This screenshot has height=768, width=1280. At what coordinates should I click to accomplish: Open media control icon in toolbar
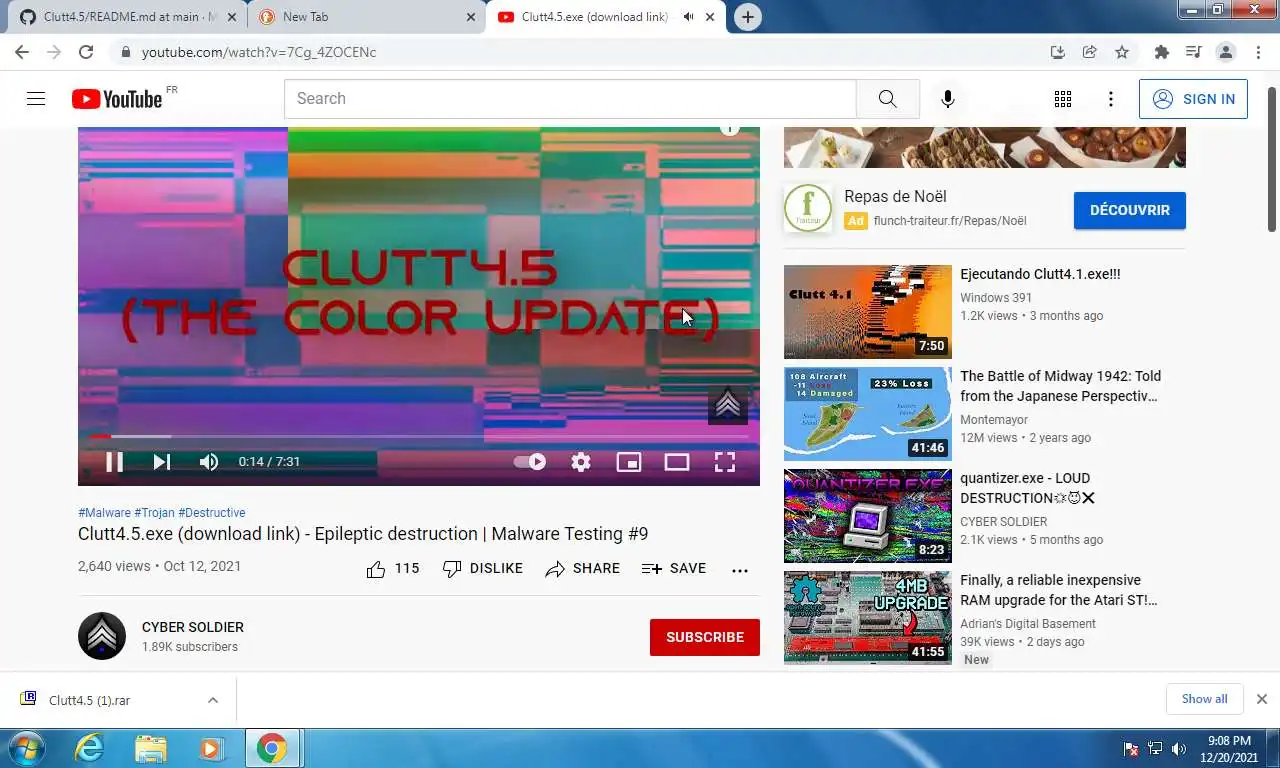[x=1193, y=52]
